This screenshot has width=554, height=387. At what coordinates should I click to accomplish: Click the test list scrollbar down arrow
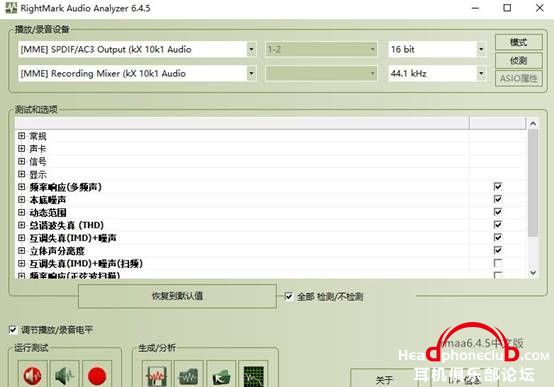click(533, 272)
